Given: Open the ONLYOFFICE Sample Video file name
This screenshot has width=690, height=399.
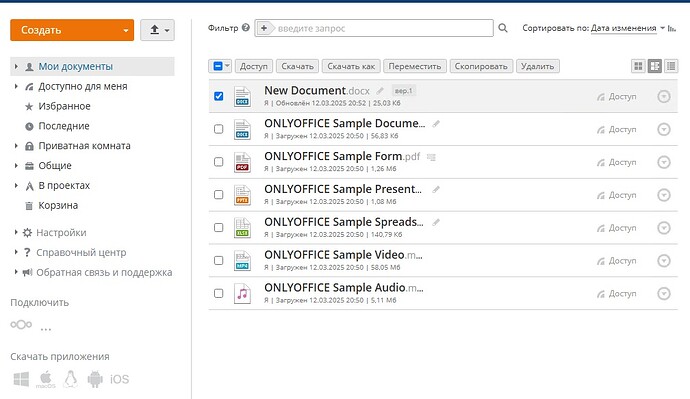Looking at the screenshot, I should pos(343,255).
